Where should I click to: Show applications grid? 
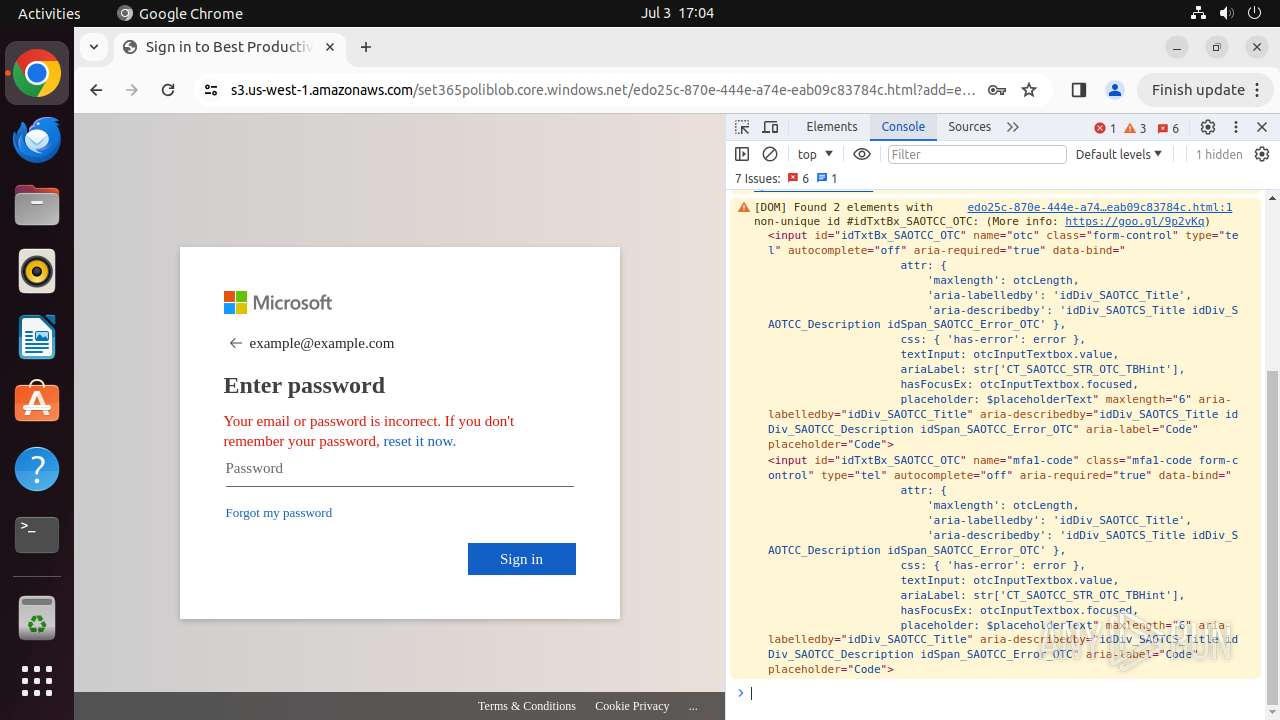click(37, 681)
